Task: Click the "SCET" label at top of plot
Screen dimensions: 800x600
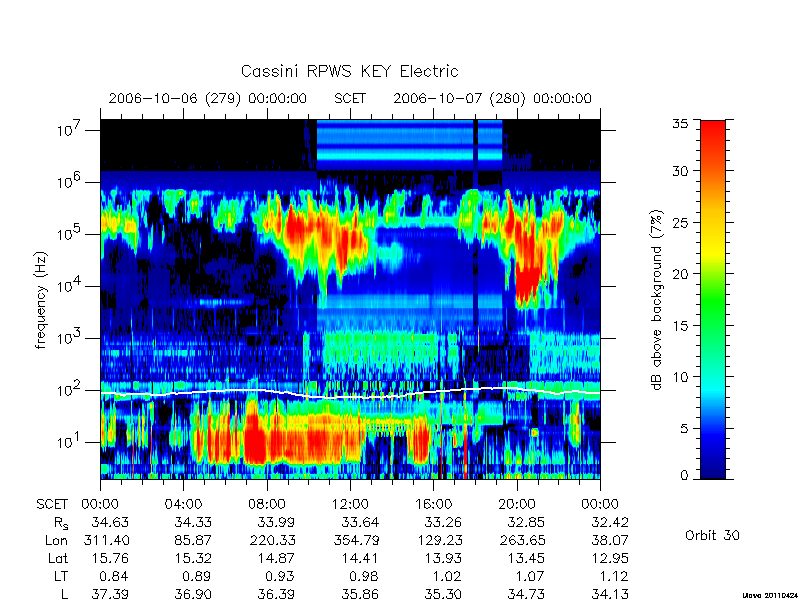Action: tap(350, 98)
